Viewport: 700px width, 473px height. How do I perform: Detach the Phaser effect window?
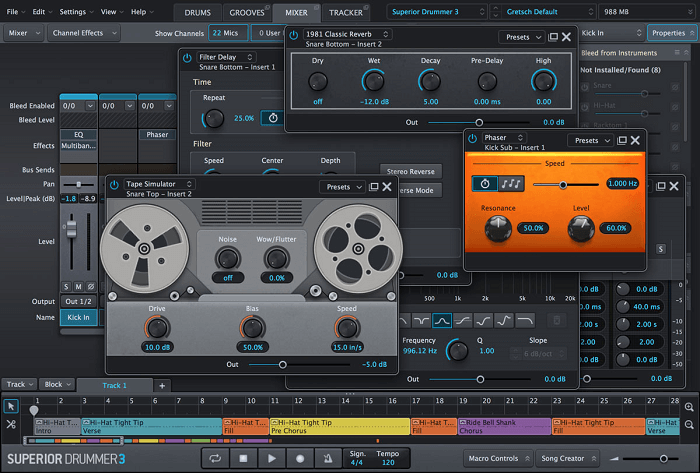[621, 141]
